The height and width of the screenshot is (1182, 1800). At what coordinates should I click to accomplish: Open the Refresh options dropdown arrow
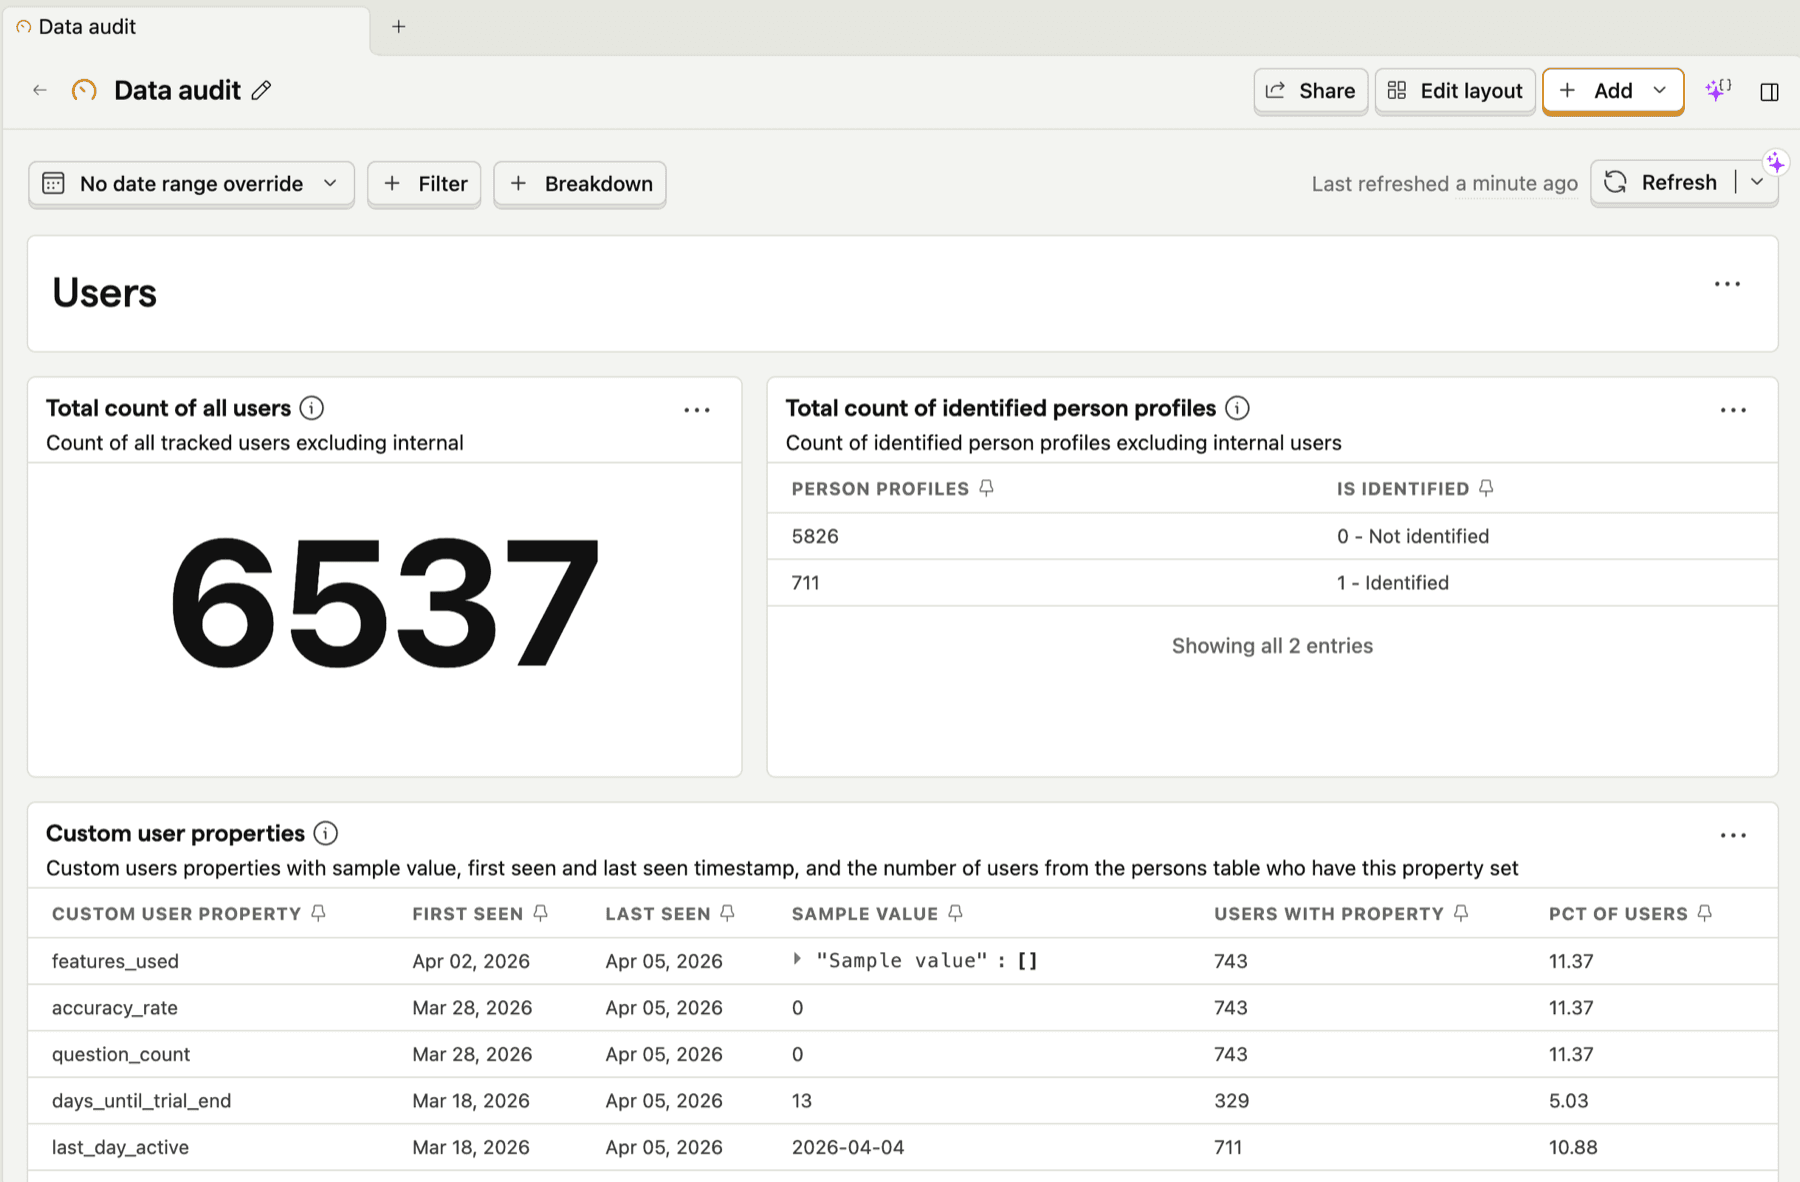click(1757, 183)
